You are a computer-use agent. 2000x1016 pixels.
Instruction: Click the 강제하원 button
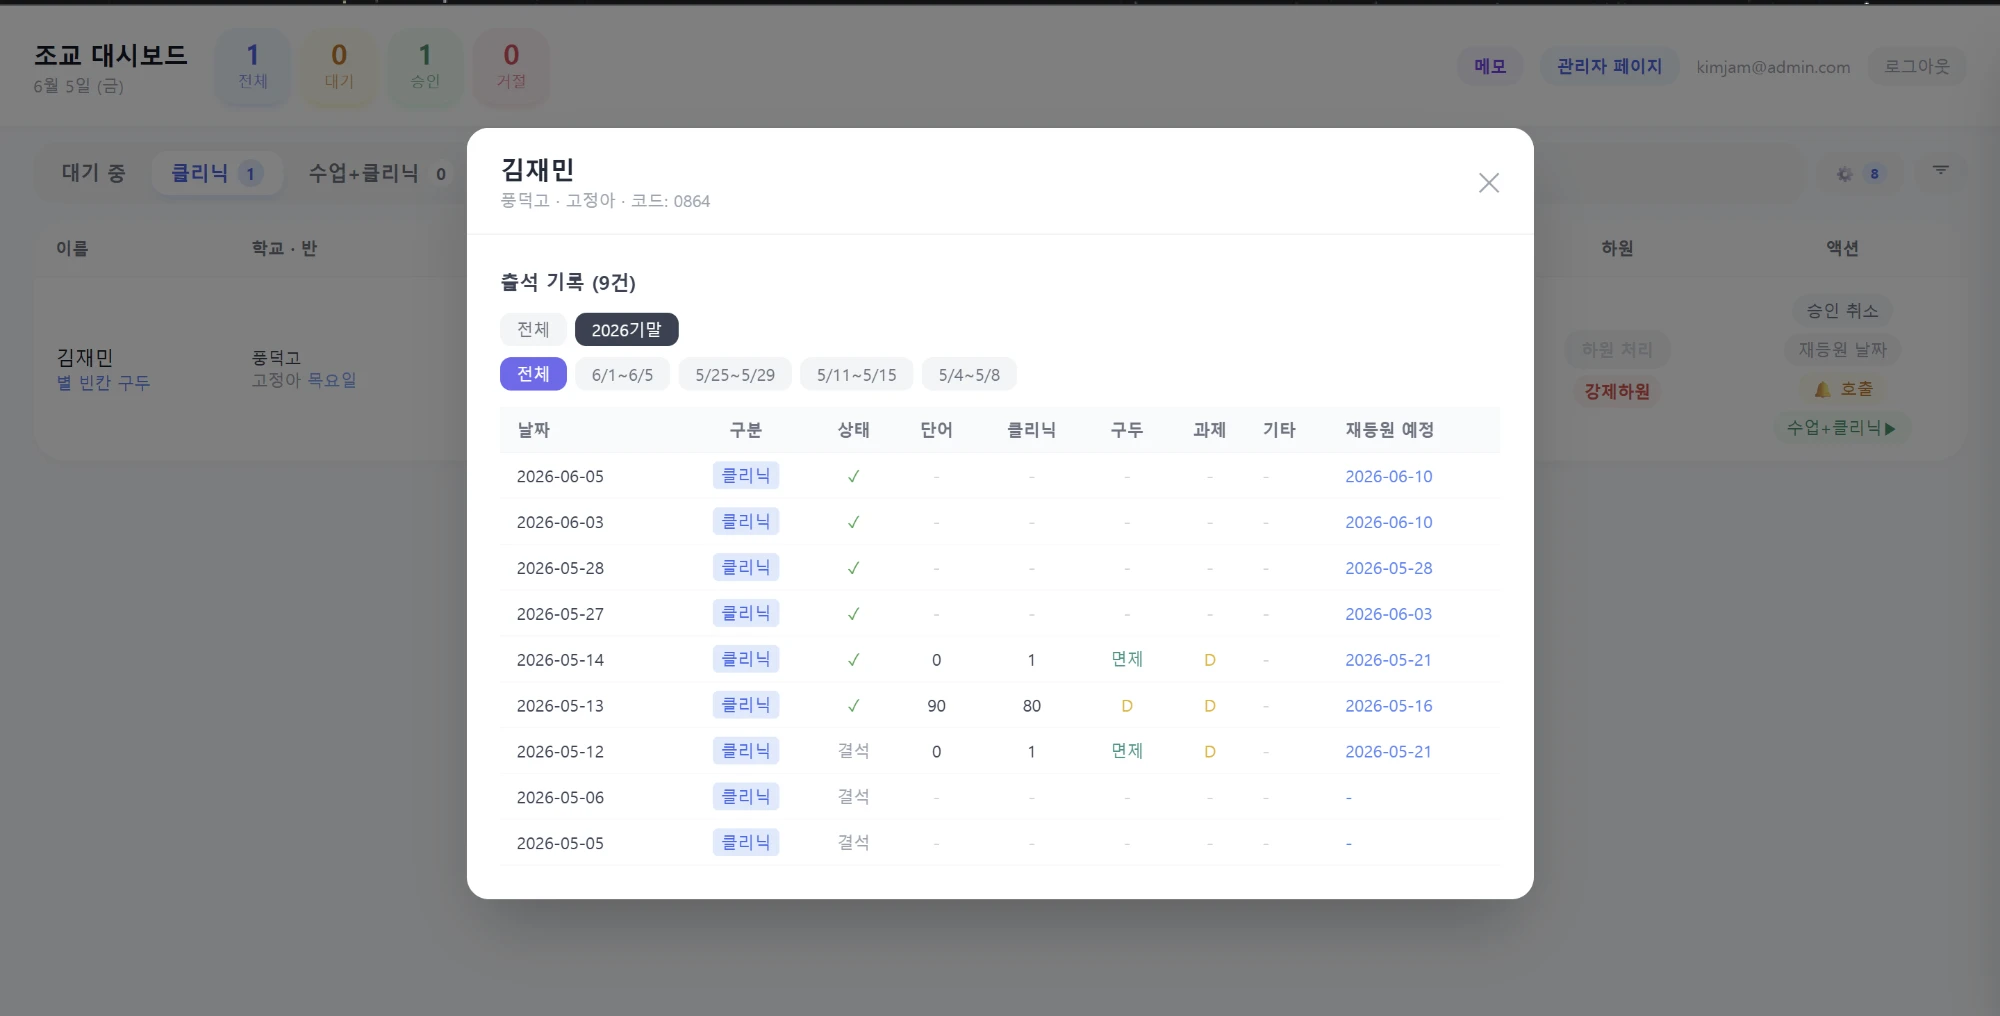[1617, 391]
